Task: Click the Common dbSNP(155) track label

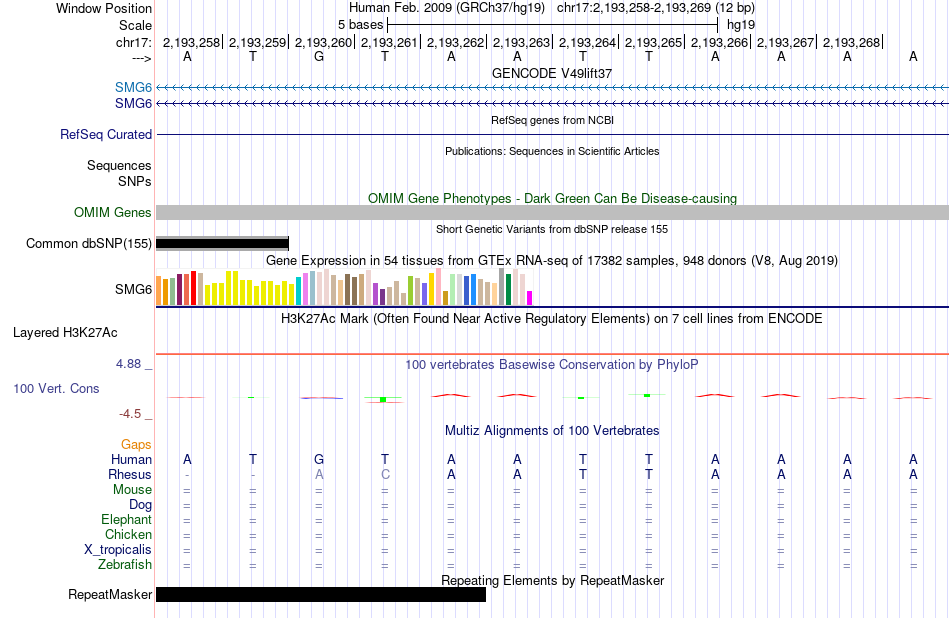Action: [x=88, y=244]
